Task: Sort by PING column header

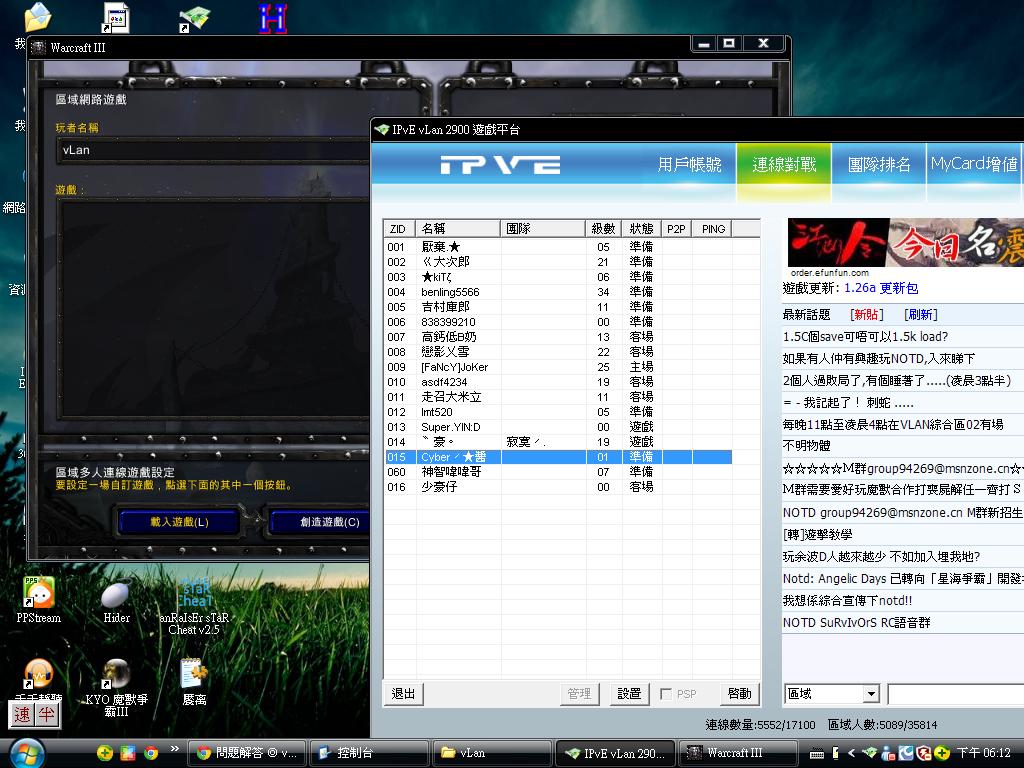Action: click(712, 229)
